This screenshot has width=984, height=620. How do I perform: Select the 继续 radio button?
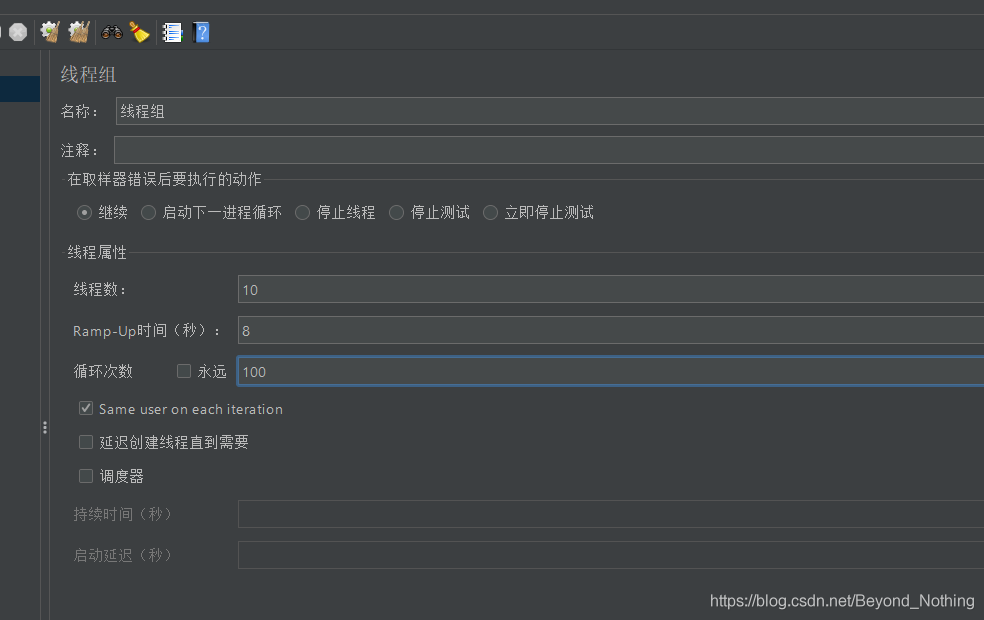(84, 213)
